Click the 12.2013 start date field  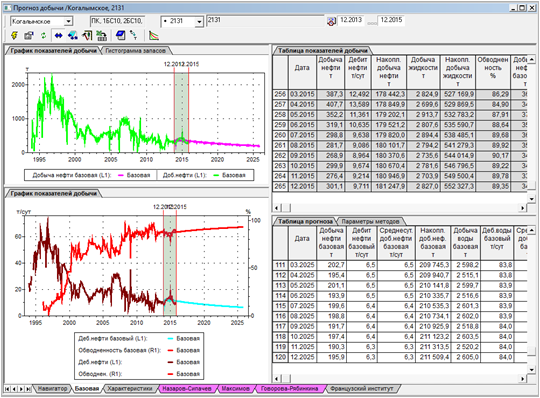pyautogui.click(x=351, y=20)
